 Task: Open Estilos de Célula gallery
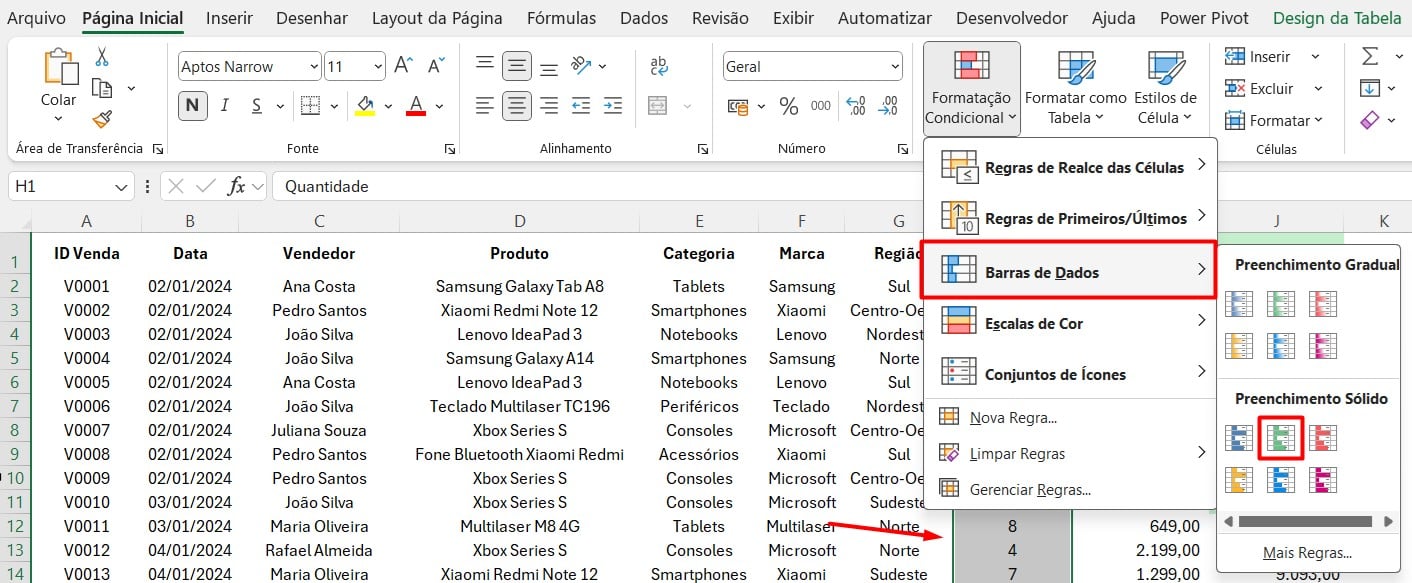[x=1166, y=88]
